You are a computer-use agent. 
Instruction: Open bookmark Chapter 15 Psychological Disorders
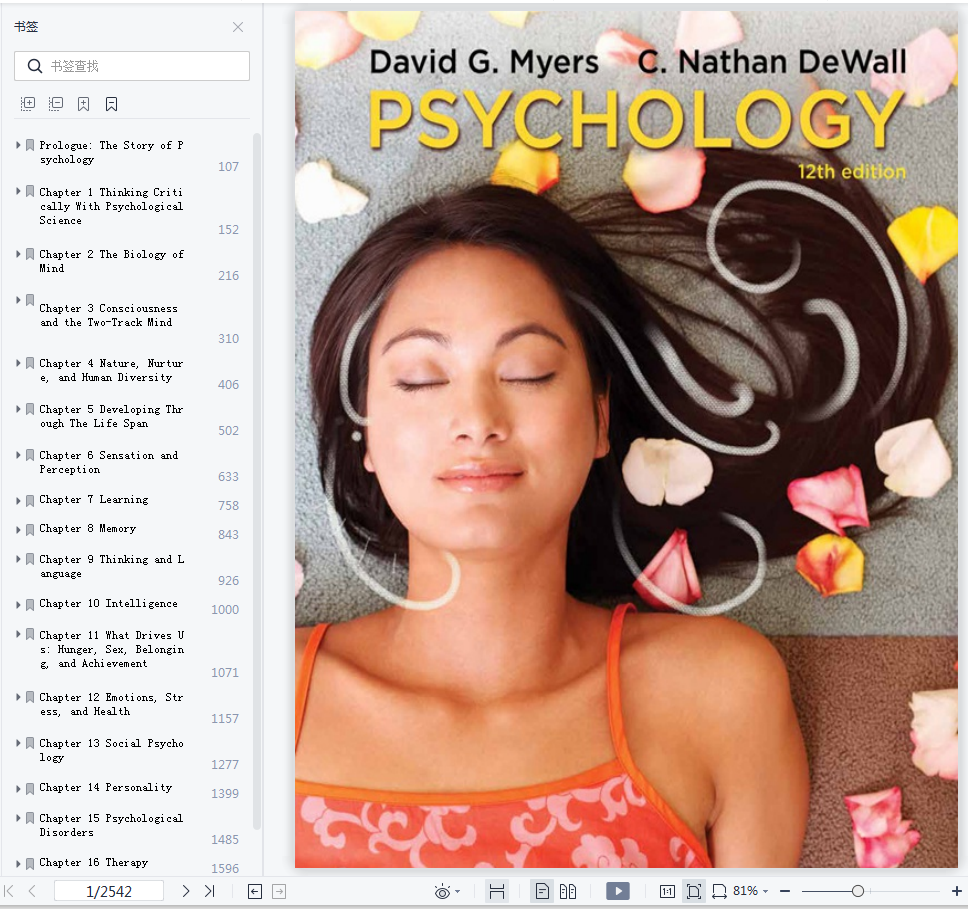(112, 825)
